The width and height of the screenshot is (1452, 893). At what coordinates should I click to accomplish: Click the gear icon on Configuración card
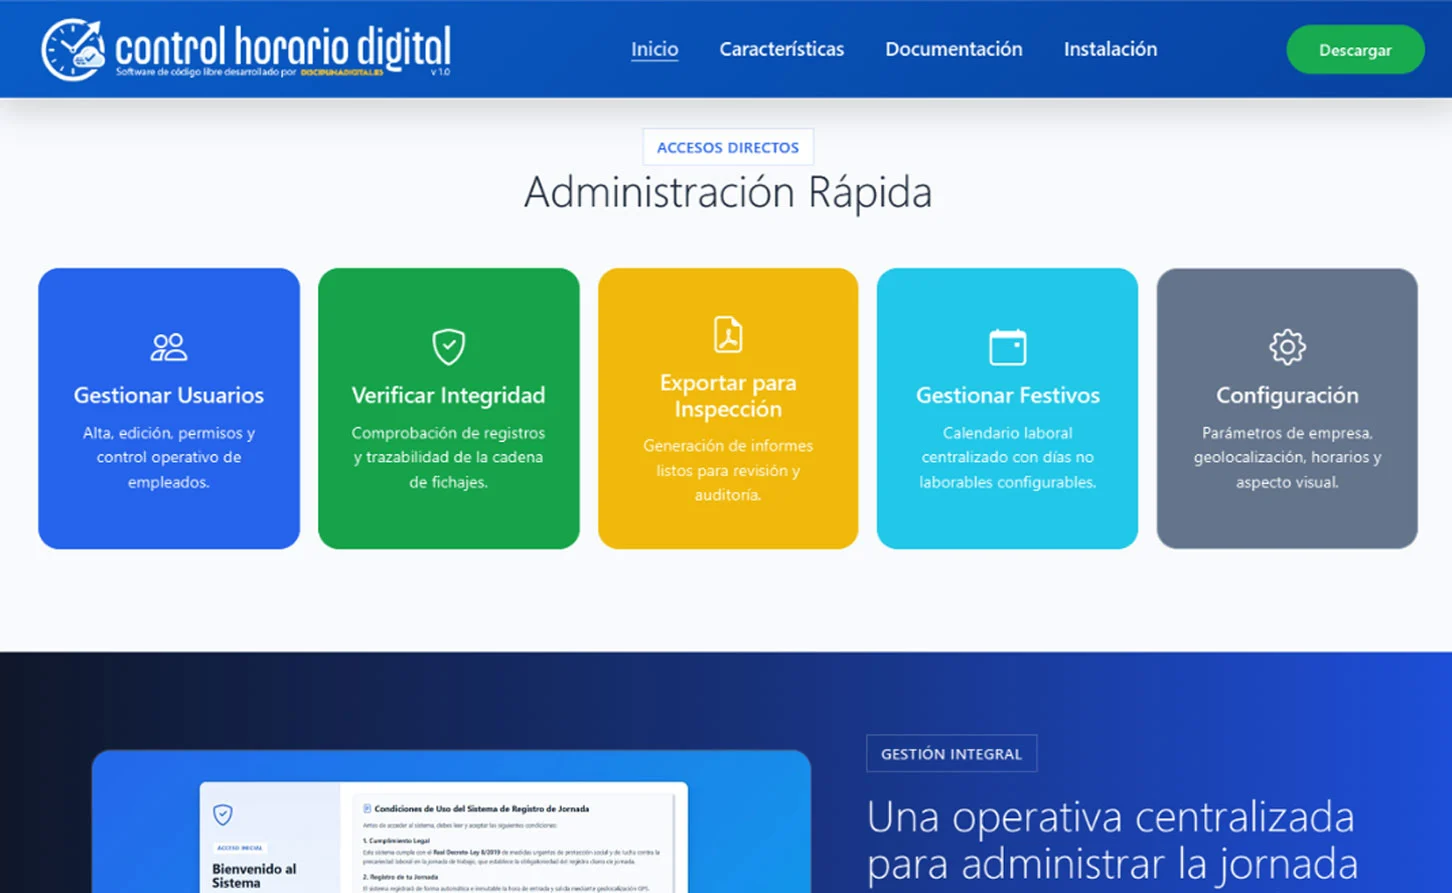(1287, 347)
